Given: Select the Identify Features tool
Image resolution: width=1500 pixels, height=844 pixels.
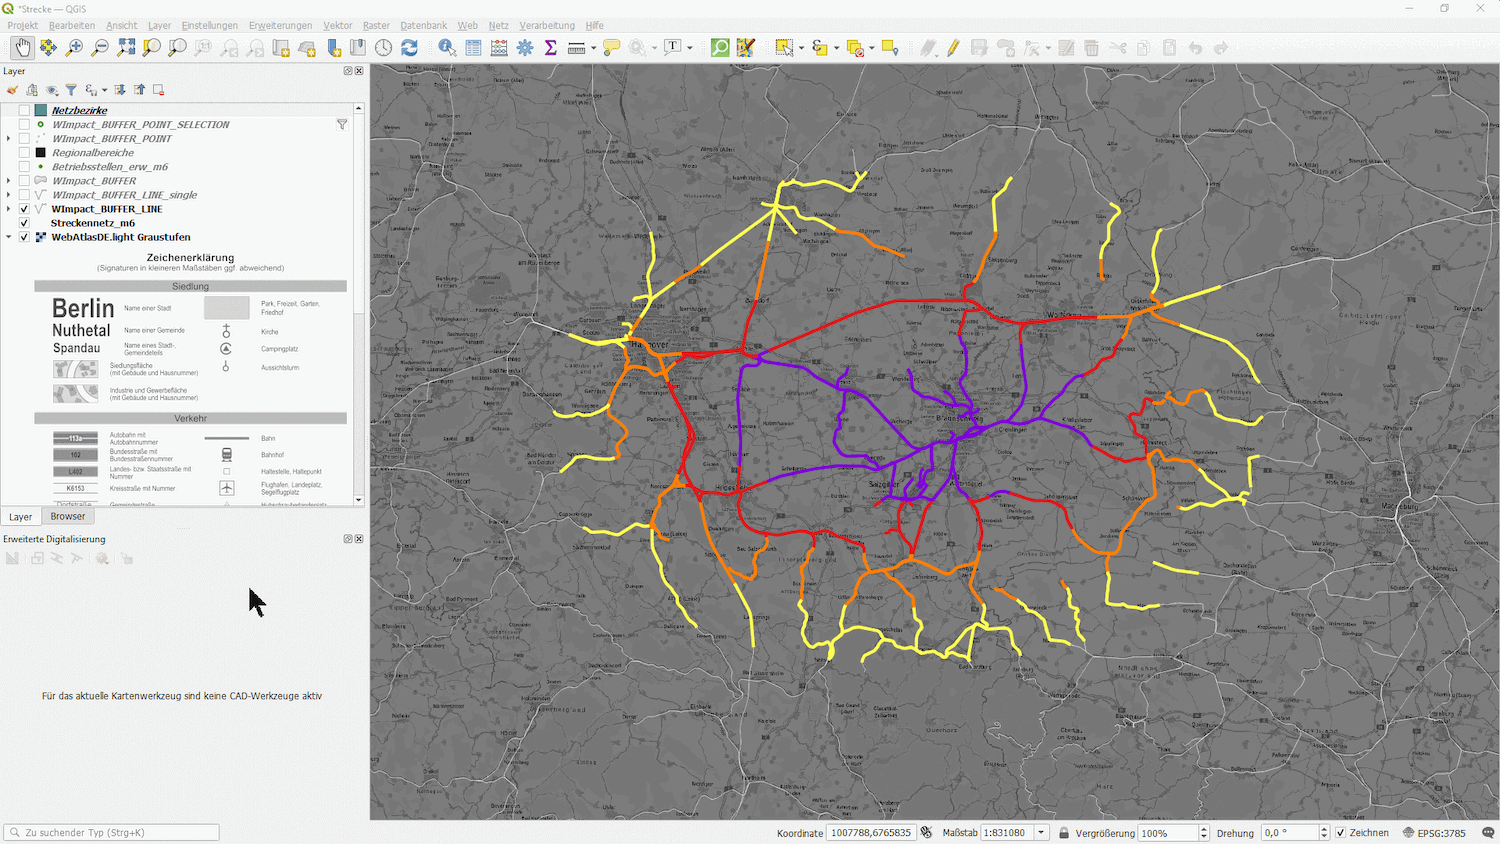Looking at the screenshot, I should (x=447, y=47).
